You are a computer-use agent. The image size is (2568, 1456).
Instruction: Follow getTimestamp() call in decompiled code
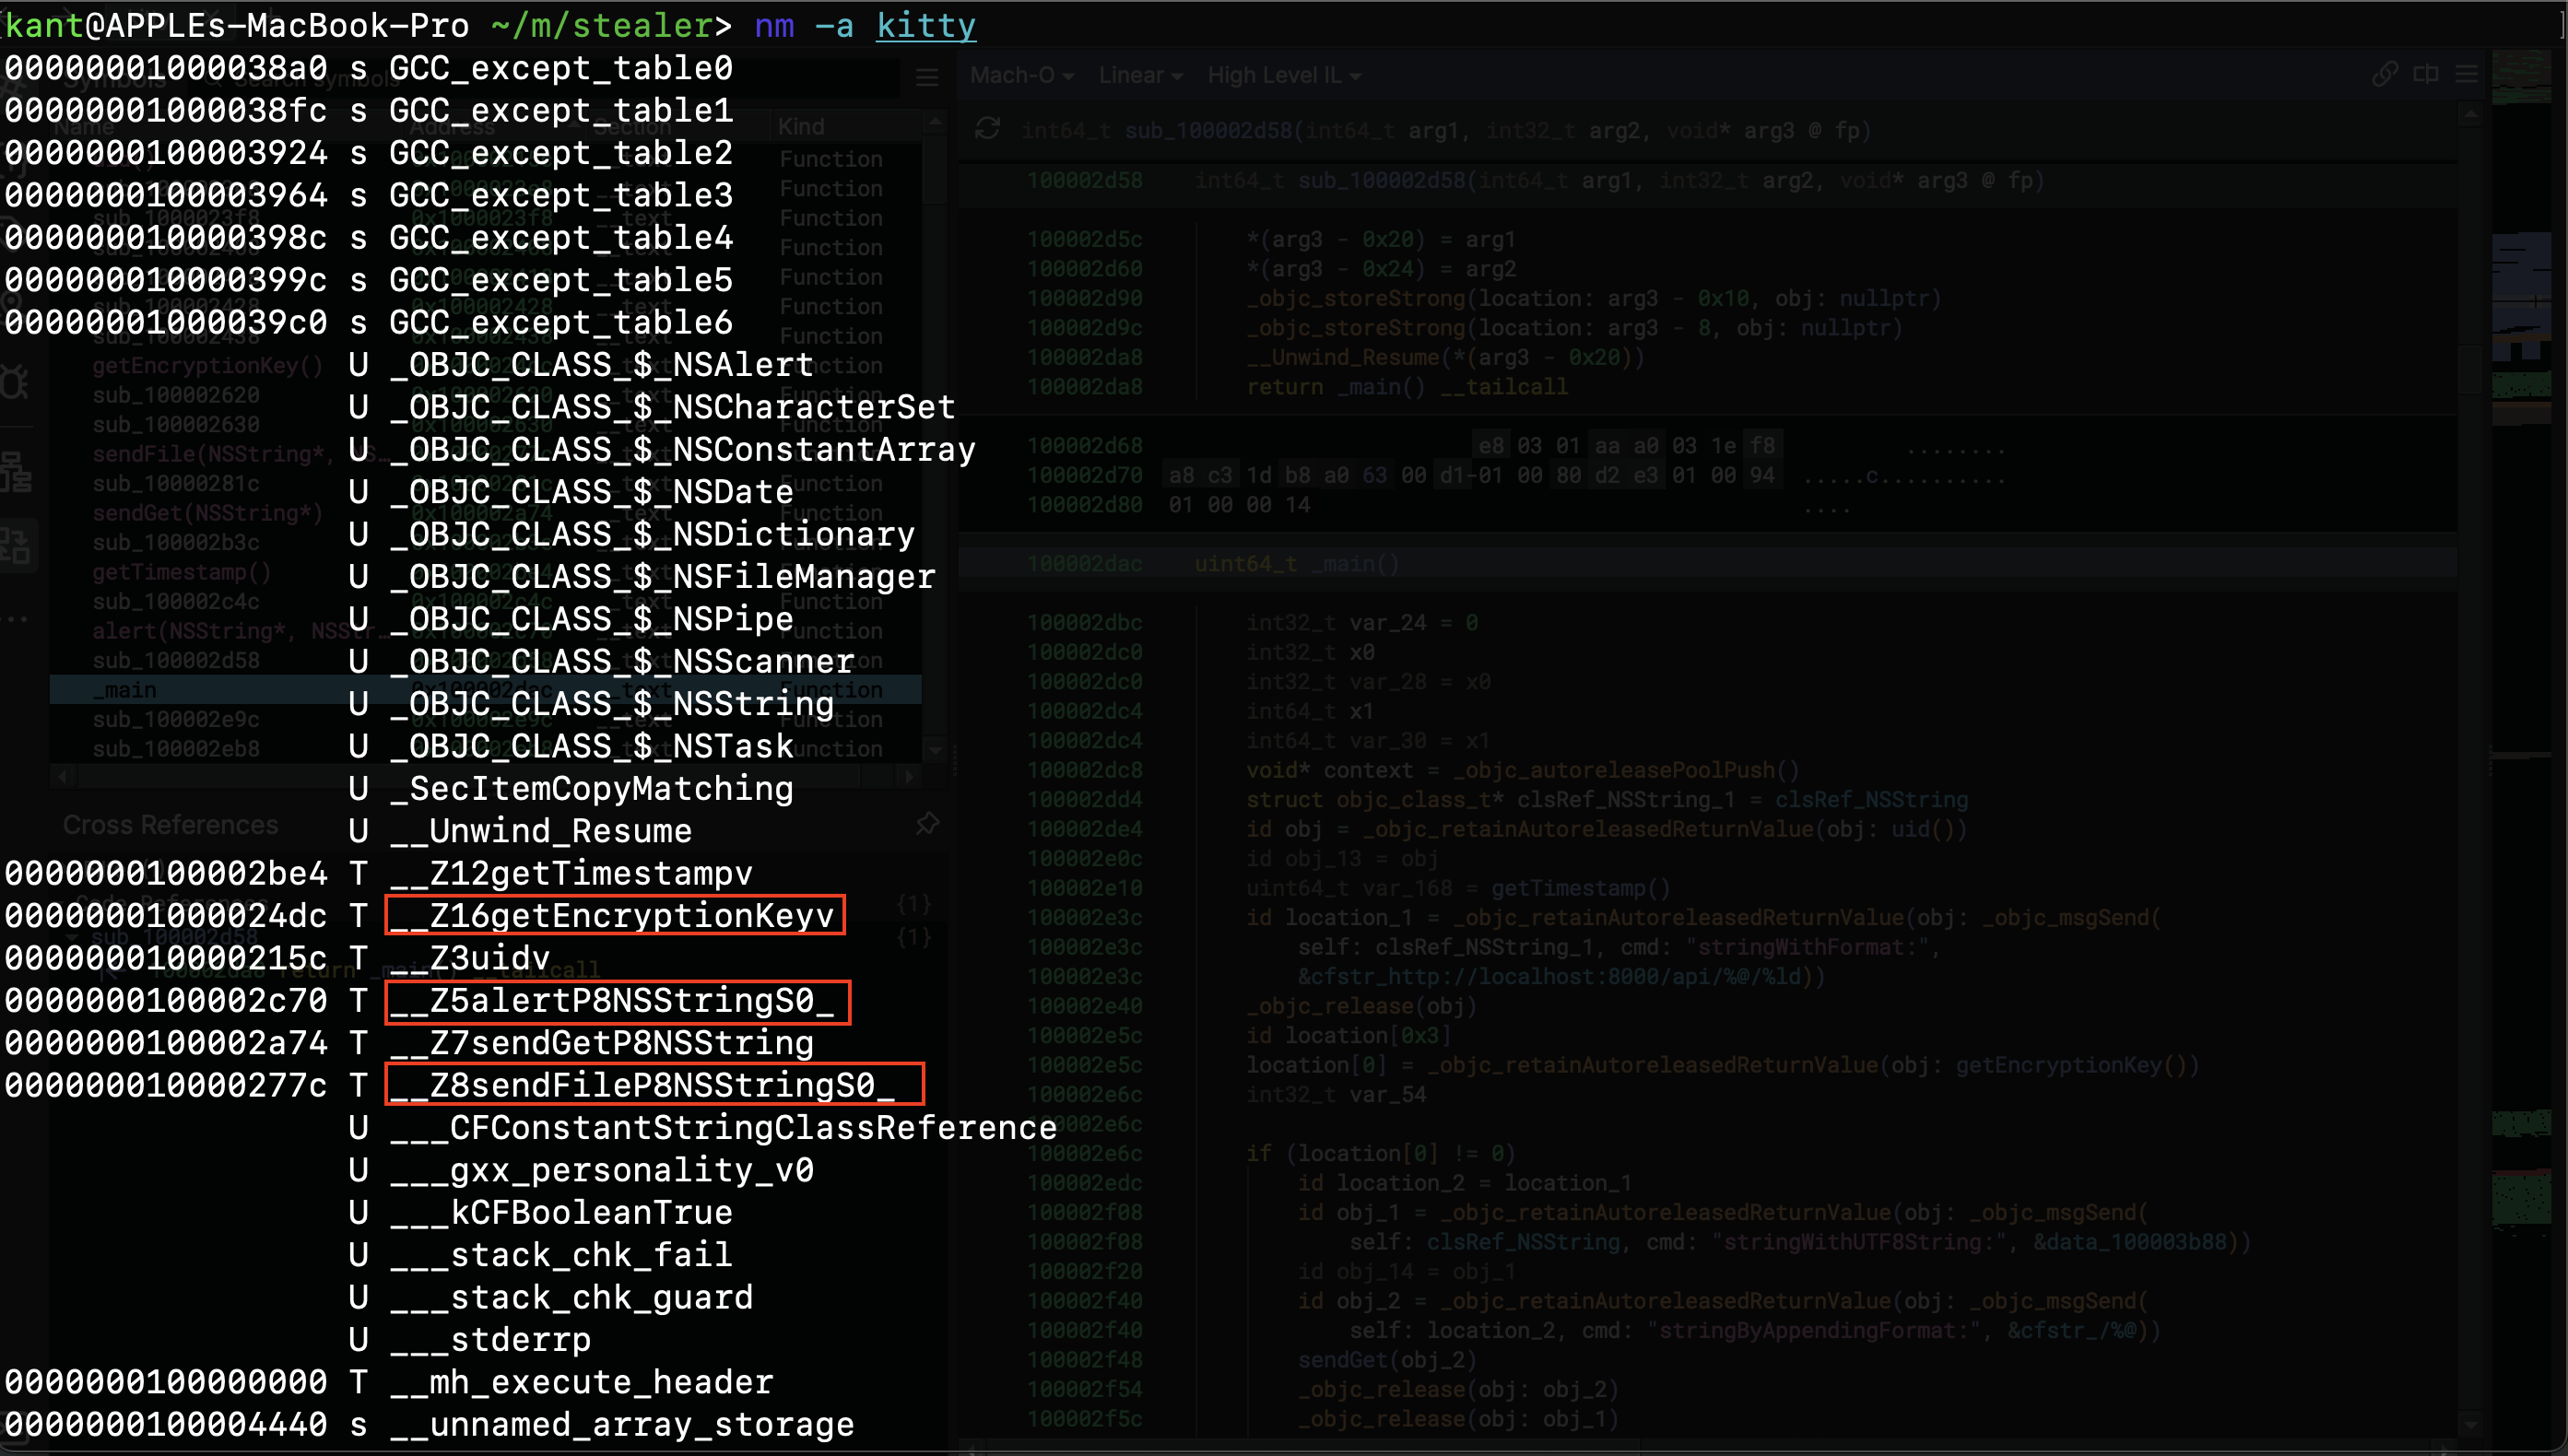tap(1580, 887)
